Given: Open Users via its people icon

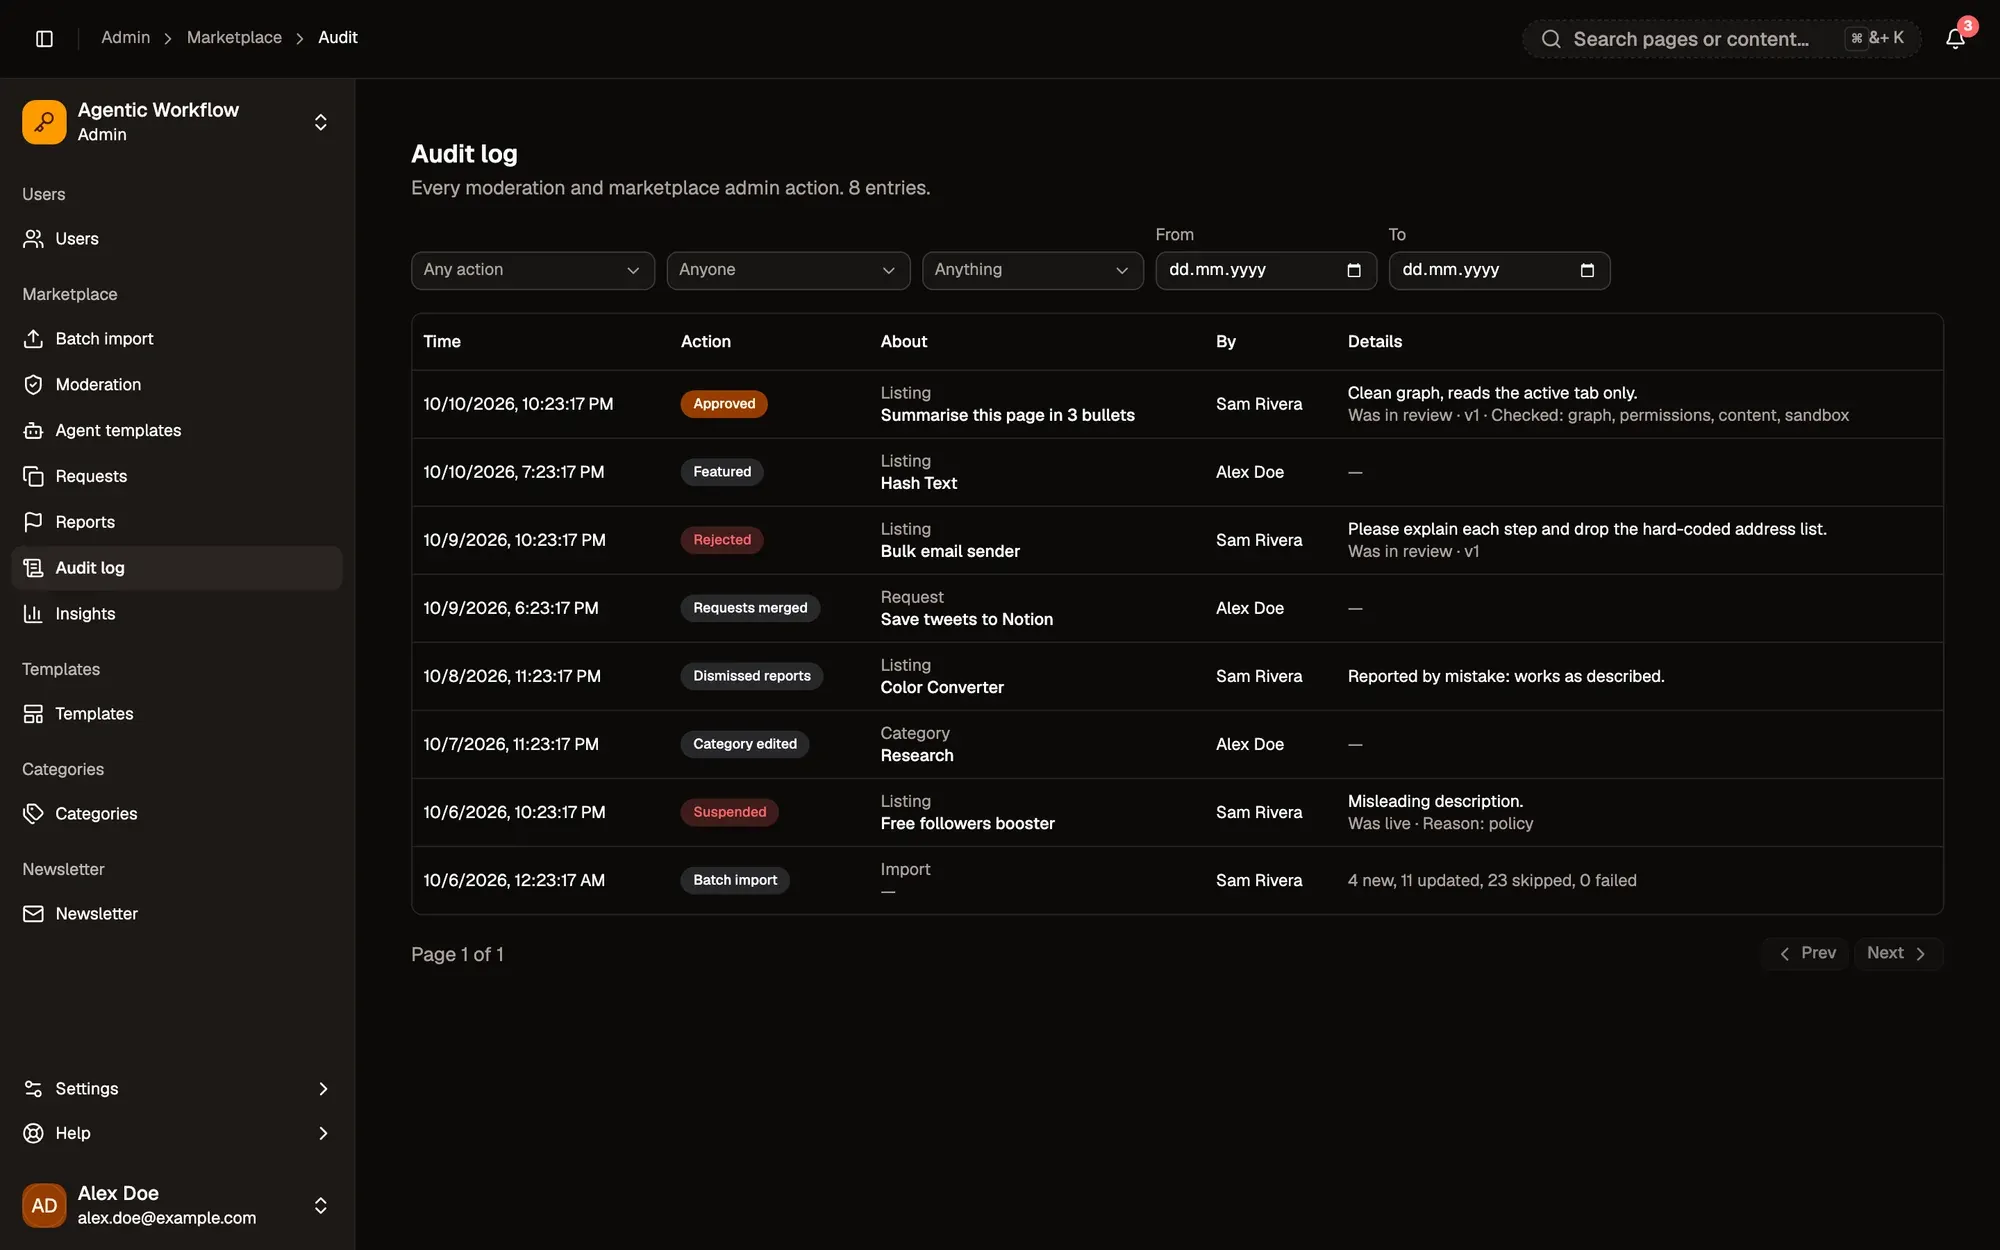Looking at the screenshot, I should [33, 239].
